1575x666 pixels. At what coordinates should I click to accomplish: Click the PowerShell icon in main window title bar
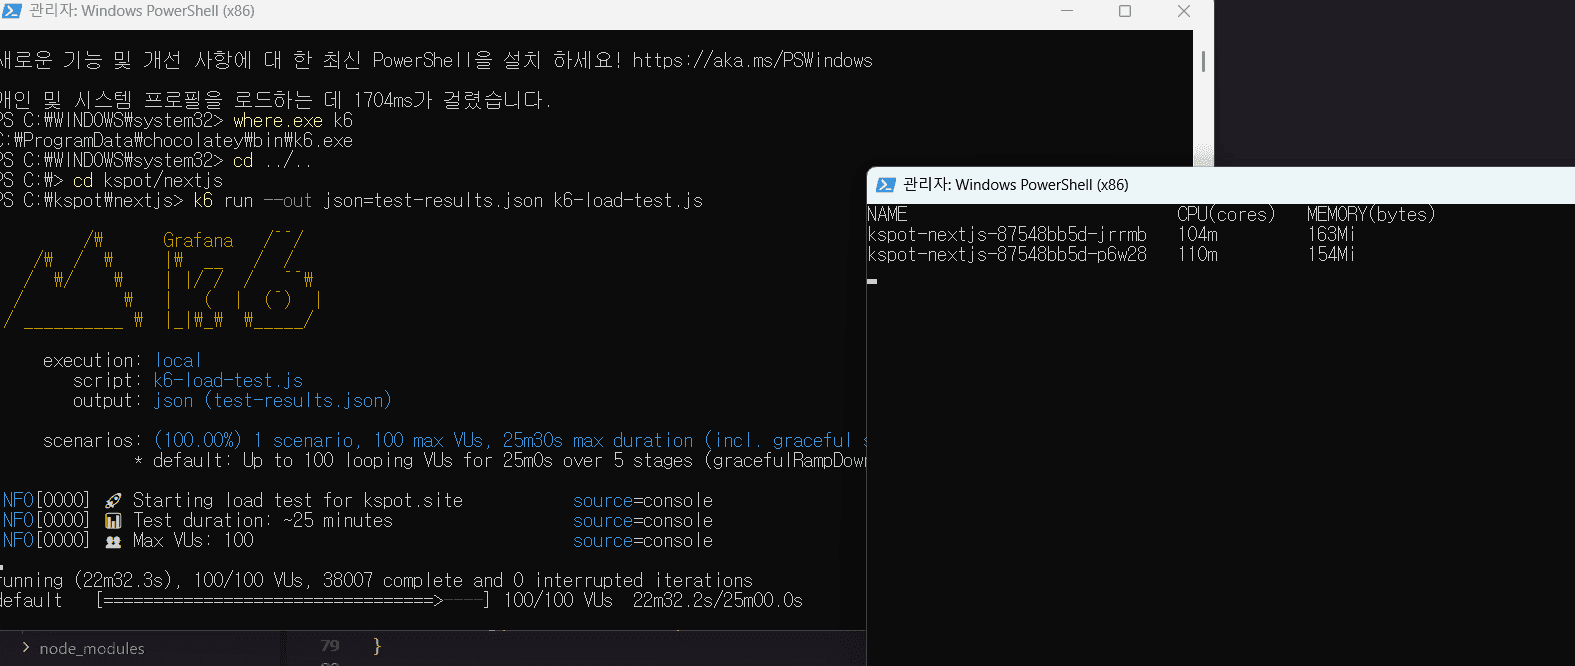click(x=12, y=11)
